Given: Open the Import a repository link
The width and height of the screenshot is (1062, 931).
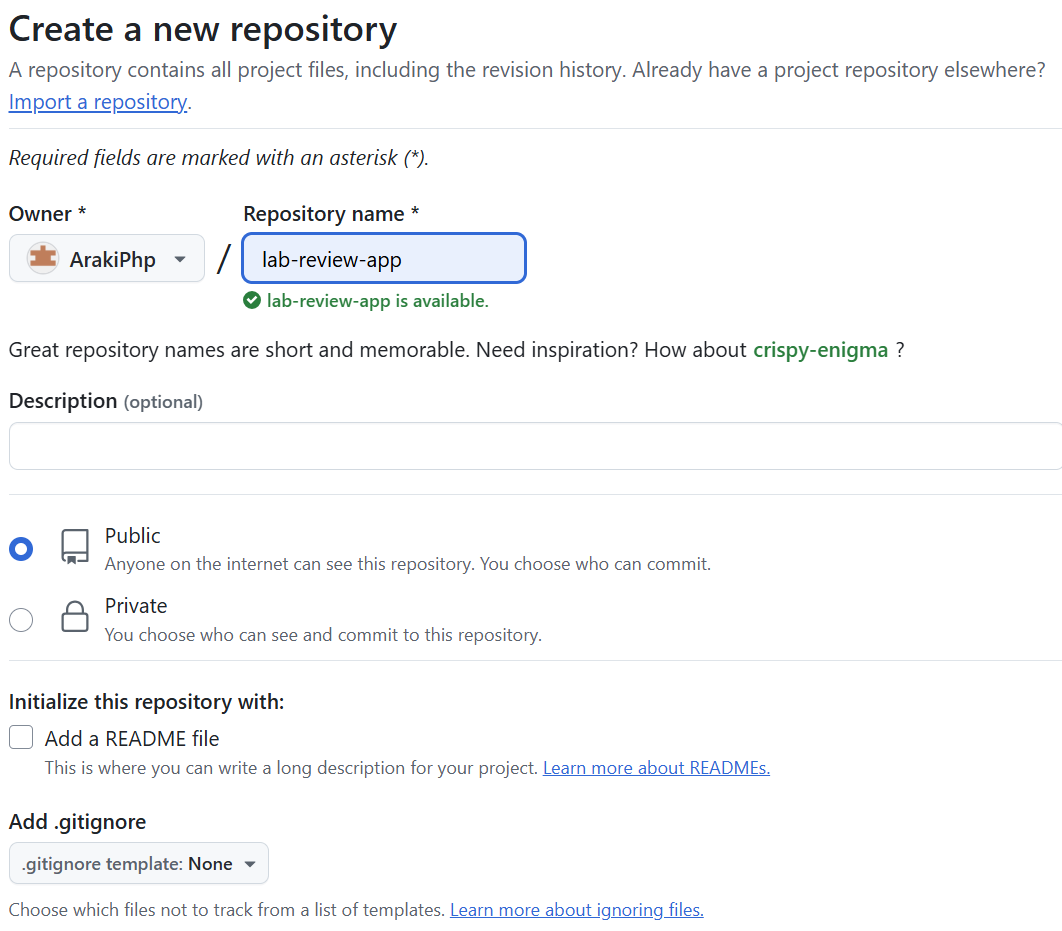Looking at the screenshot, I should click(98, 102).
